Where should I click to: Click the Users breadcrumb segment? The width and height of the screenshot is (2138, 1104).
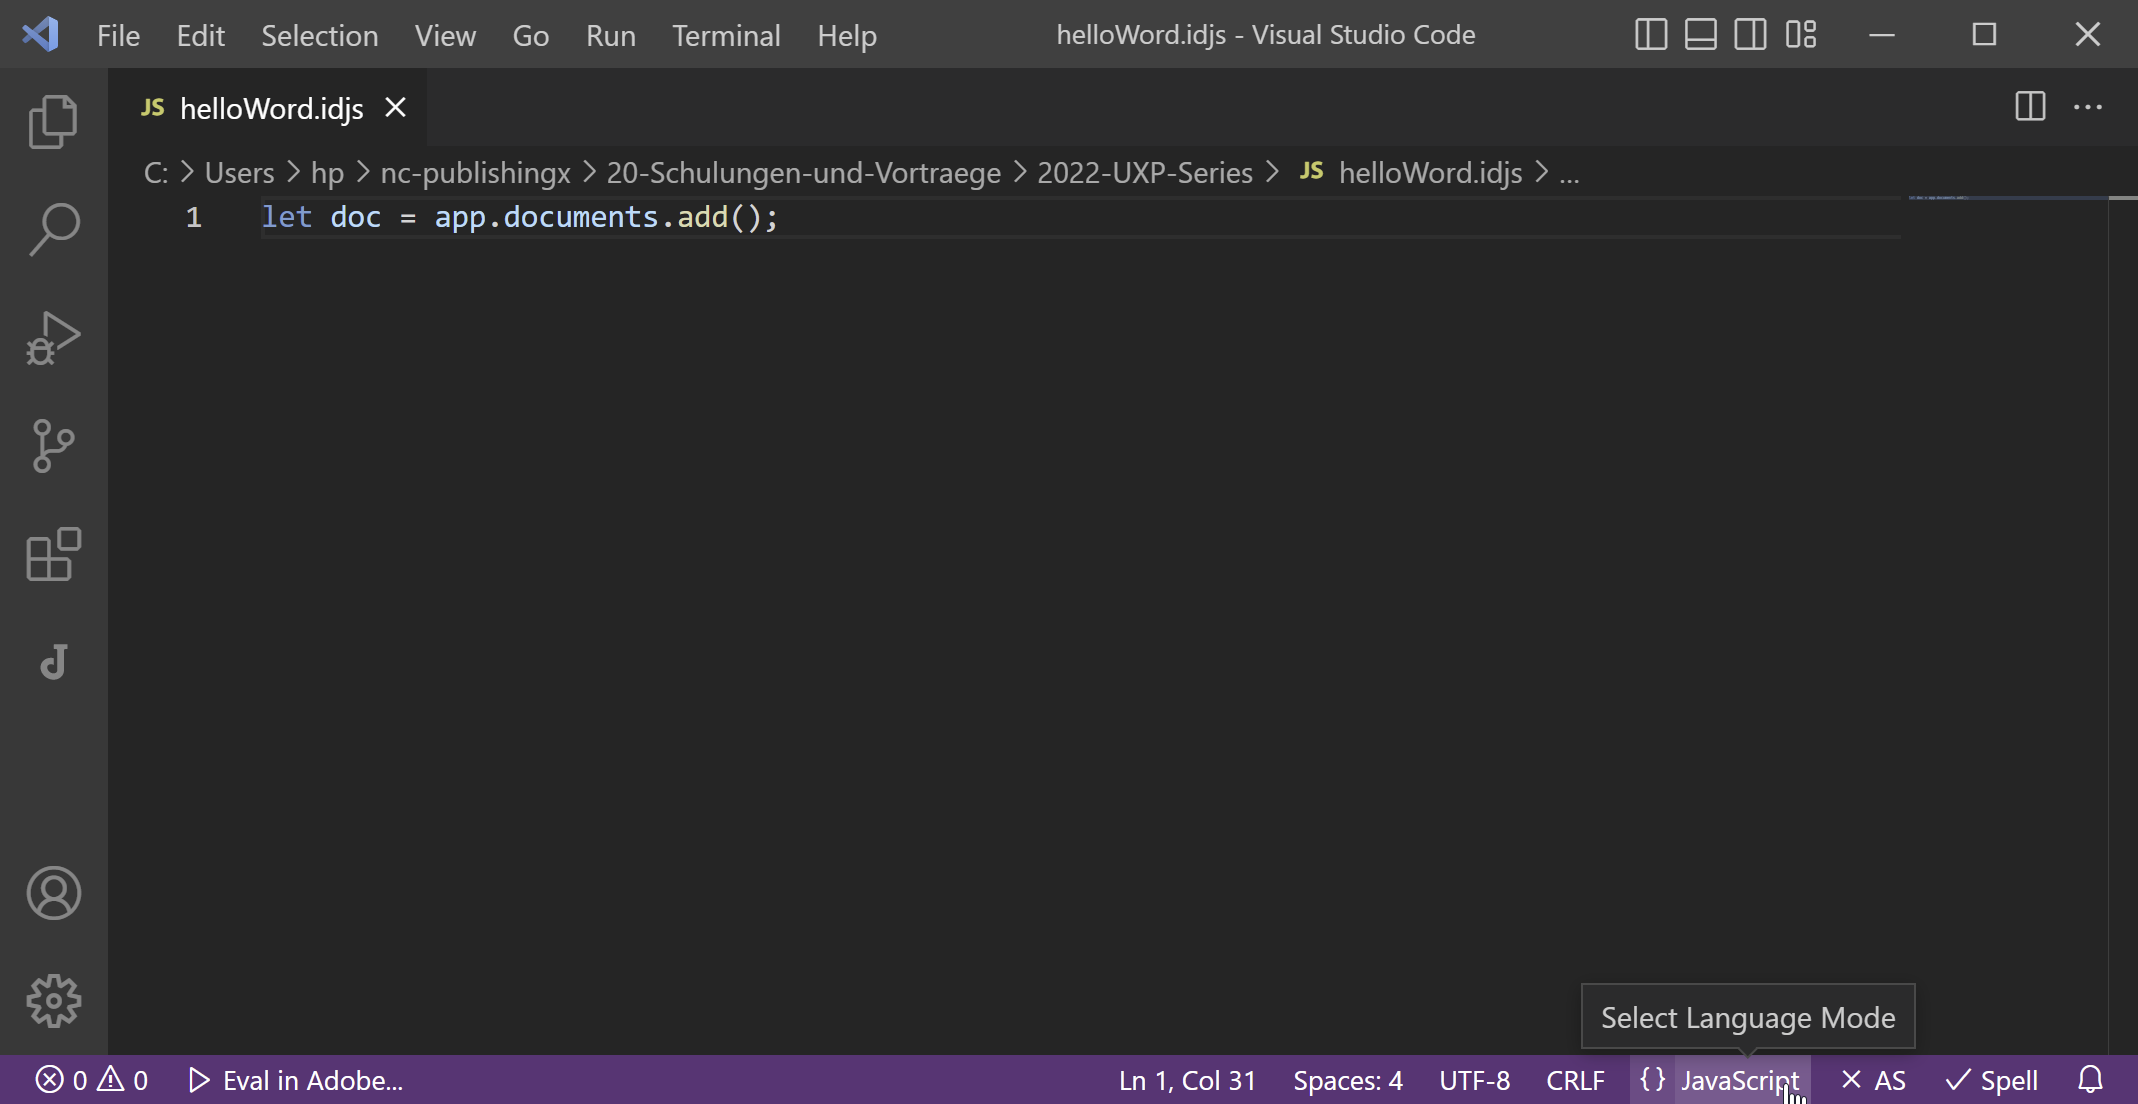coord(239,173)
